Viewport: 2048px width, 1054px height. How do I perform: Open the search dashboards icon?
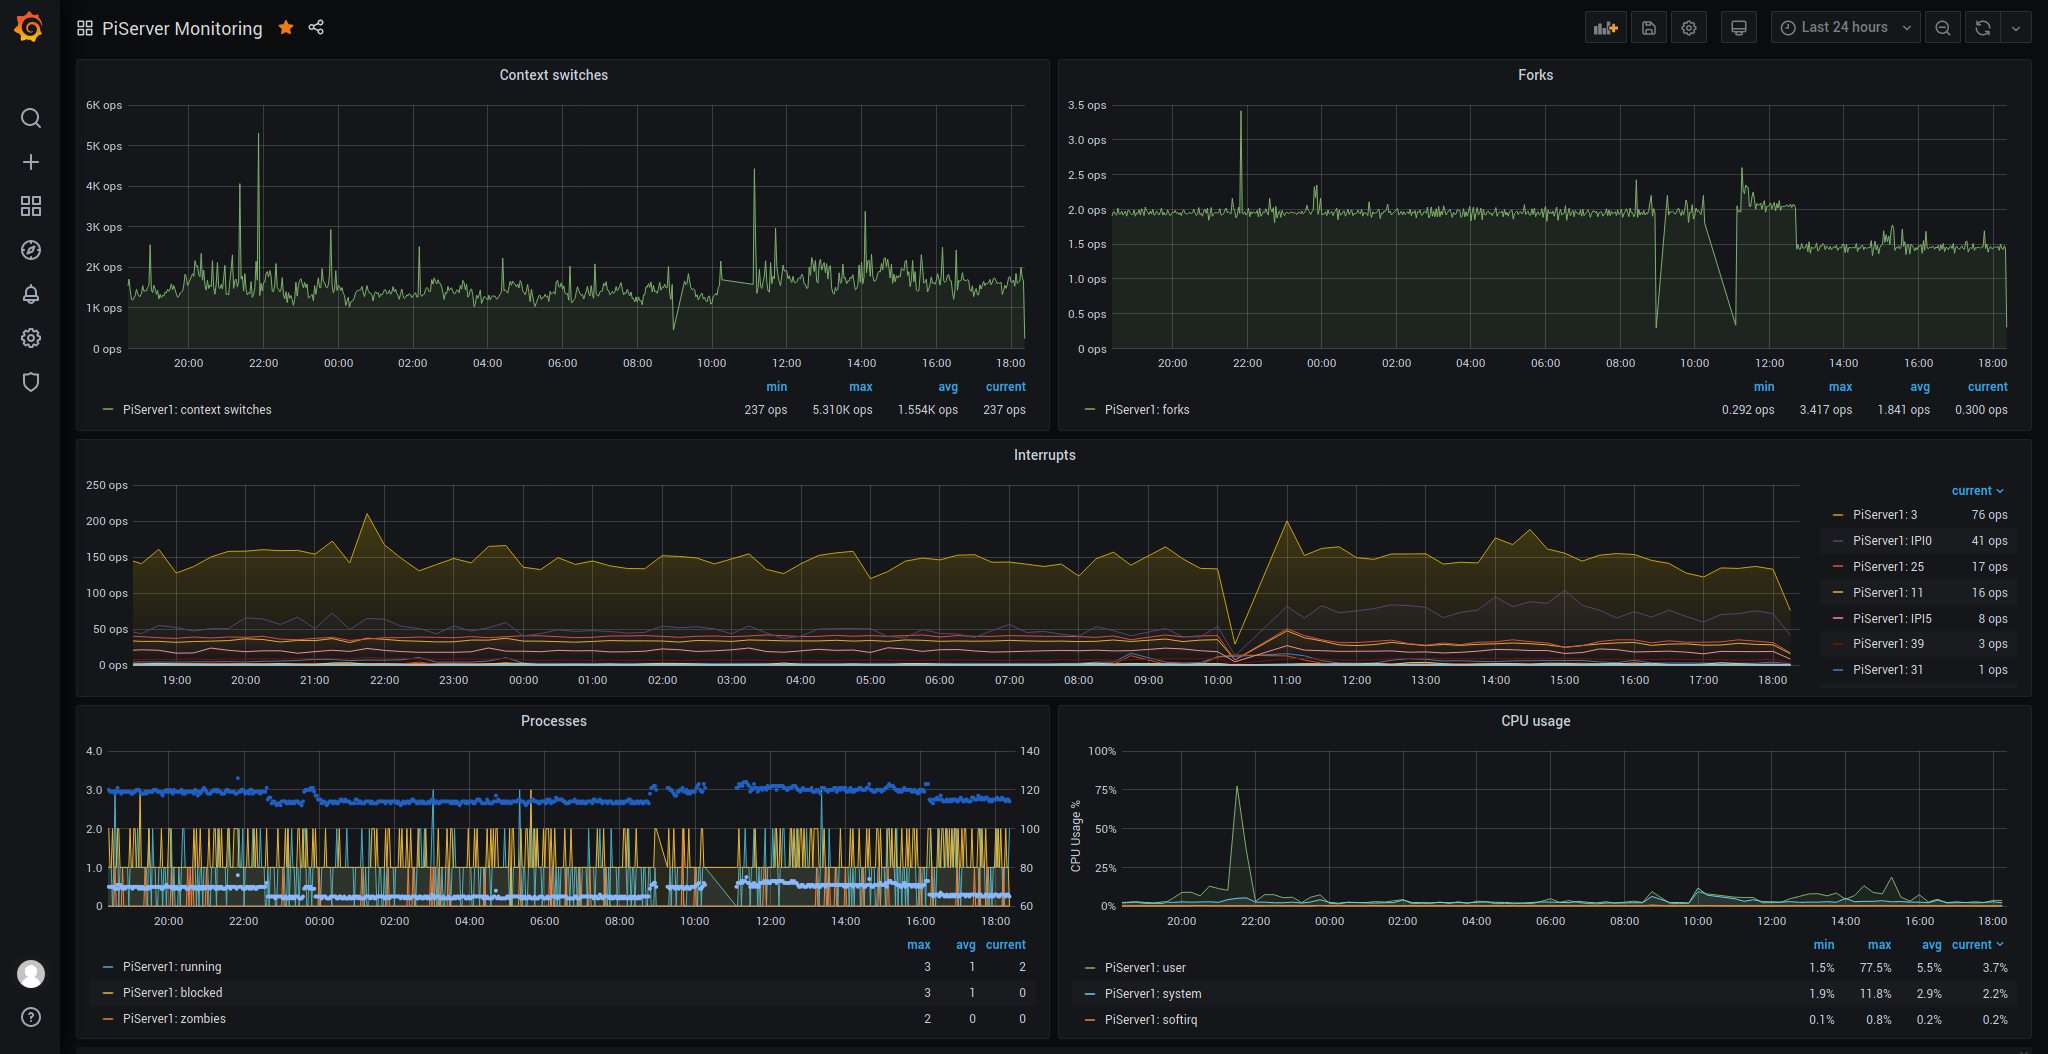[x=31, y=118]
